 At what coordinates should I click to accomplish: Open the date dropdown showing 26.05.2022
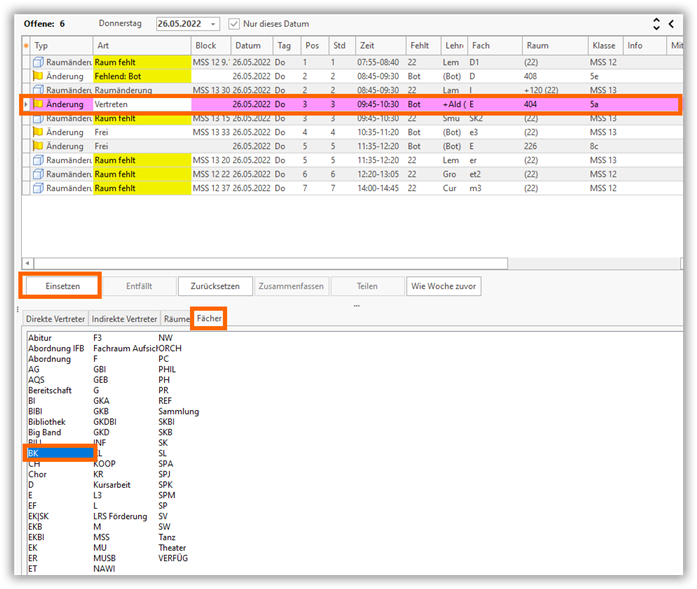pyautogui.click(x=214, y=23)
